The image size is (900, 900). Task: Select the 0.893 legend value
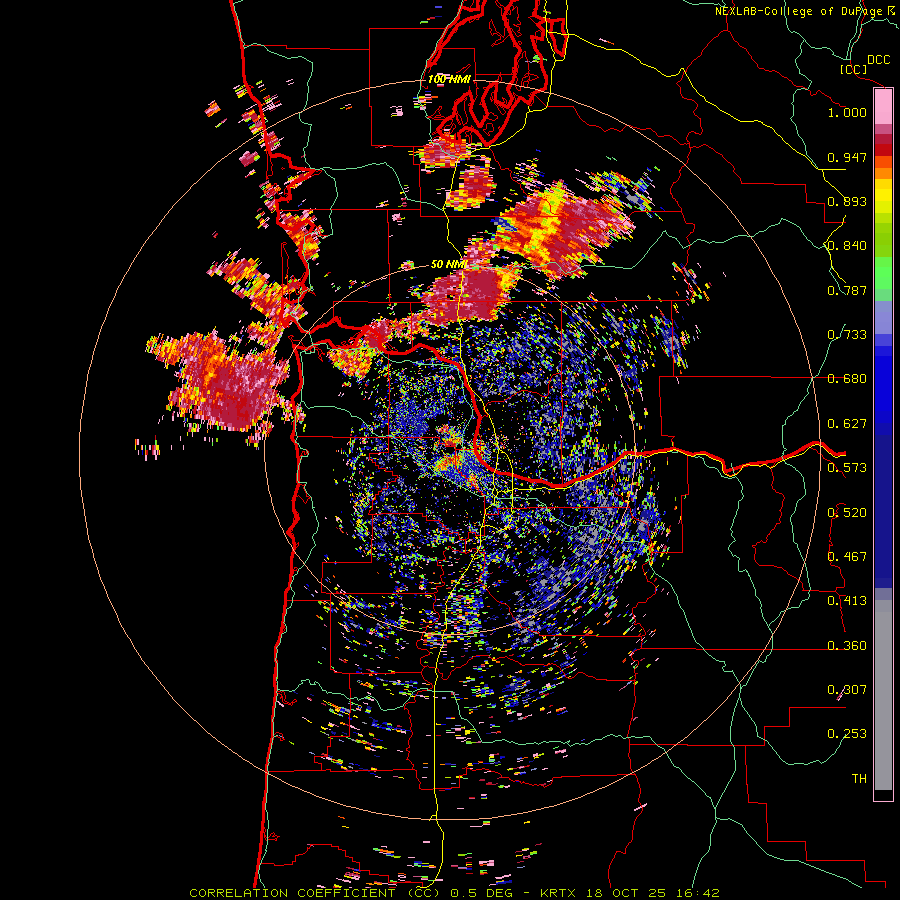pos(847,201)
